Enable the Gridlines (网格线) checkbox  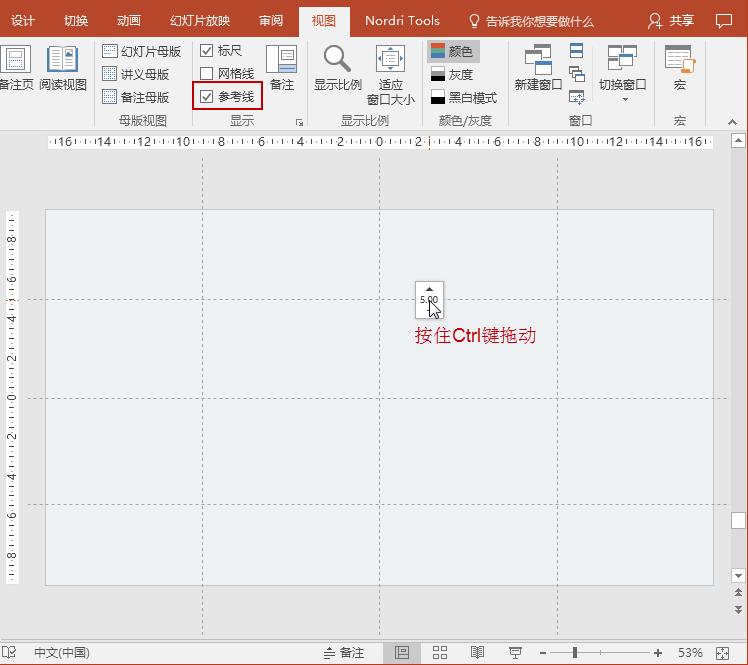(x=207, y=74)
